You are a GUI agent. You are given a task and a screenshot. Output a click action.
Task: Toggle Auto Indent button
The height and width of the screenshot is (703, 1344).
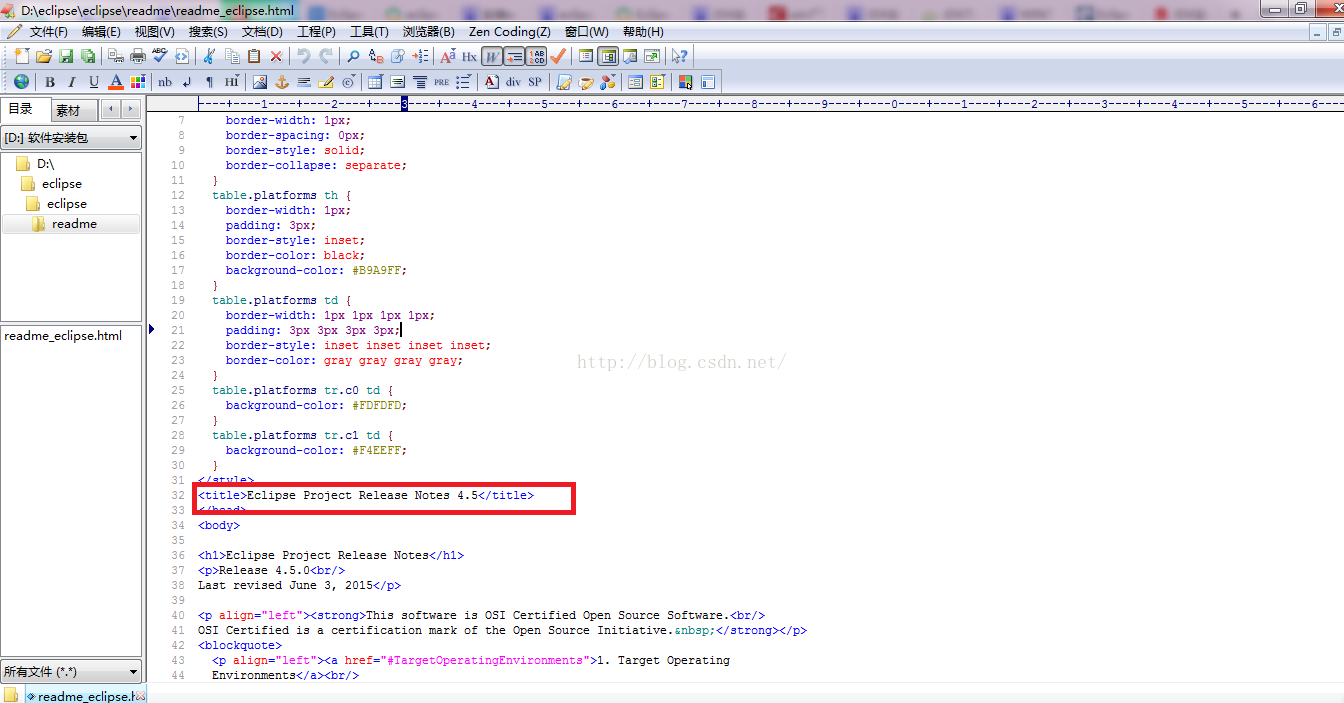[x=514, y=56]
